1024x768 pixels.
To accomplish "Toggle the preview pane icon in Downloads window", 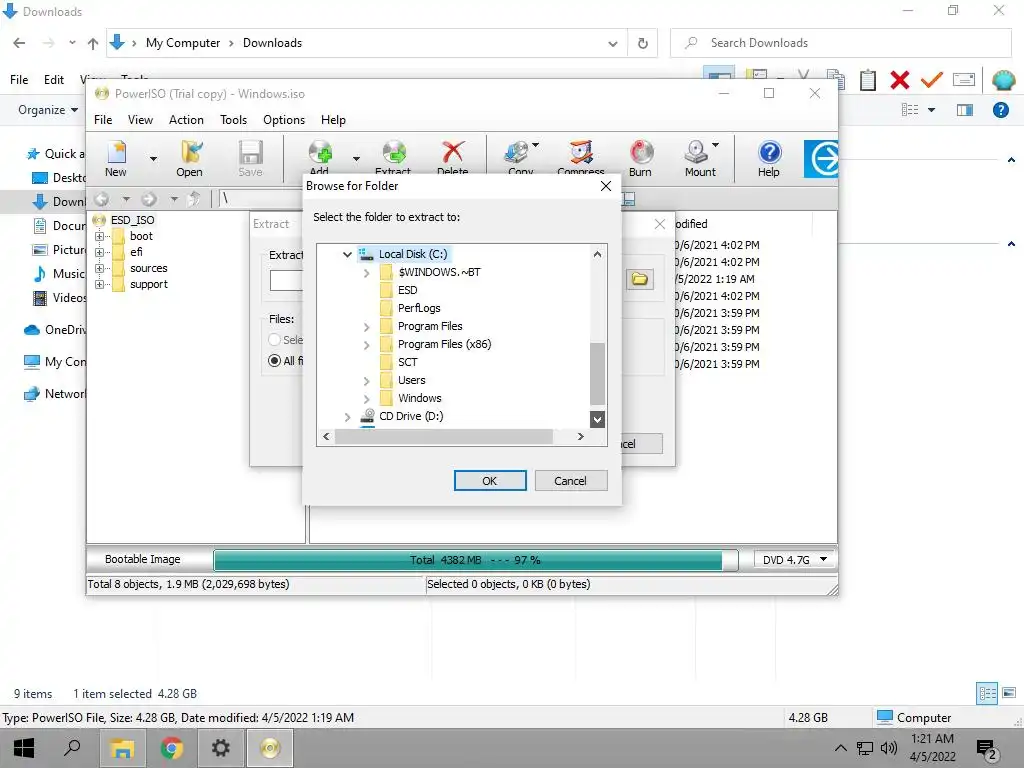I will [965, 110].
